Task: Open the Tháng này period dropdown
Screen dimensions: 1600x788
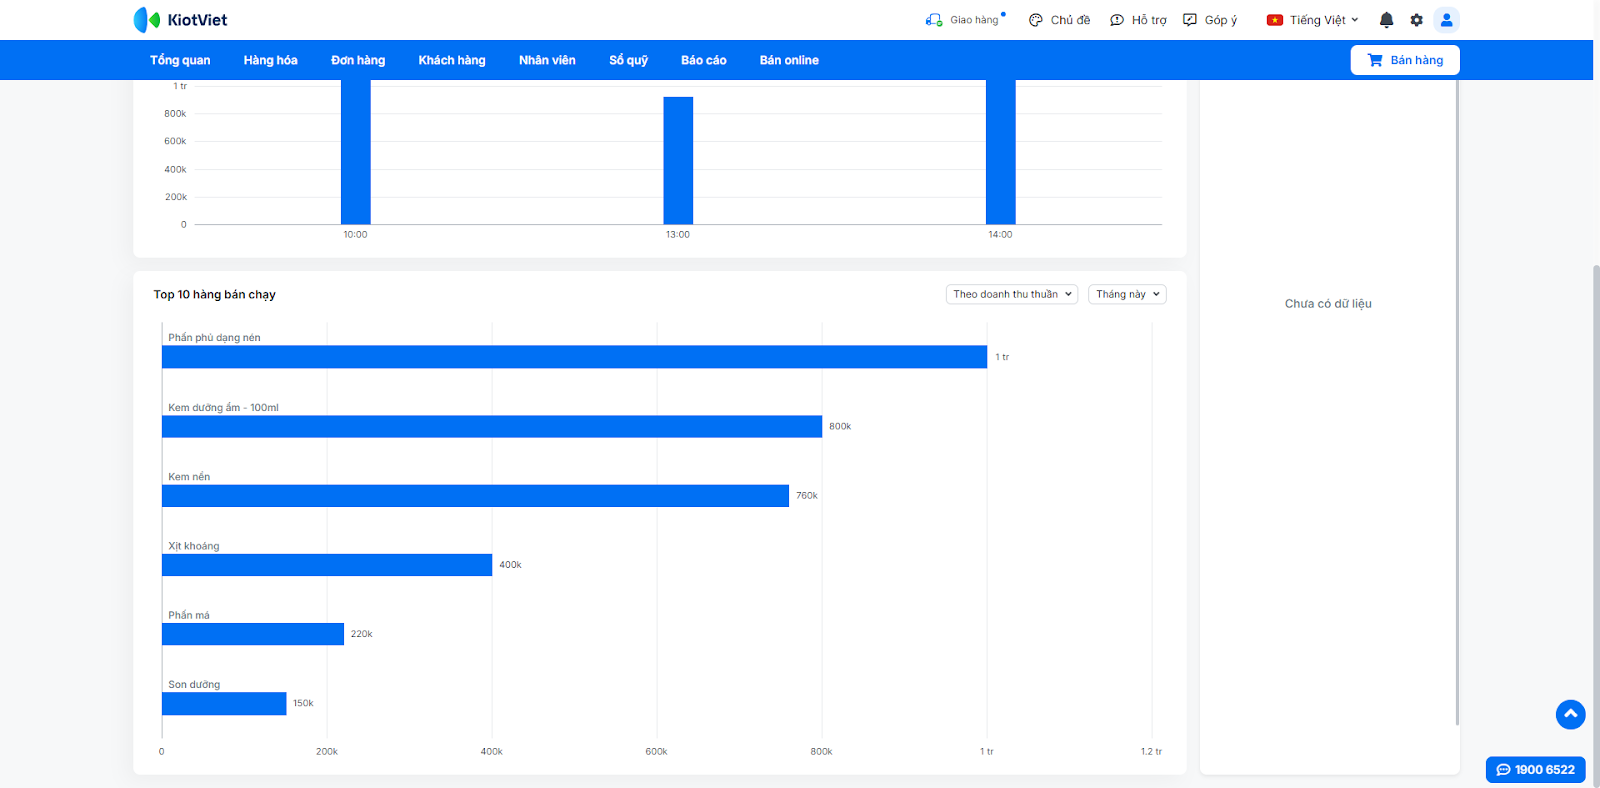Action: tap(1127, 294)
